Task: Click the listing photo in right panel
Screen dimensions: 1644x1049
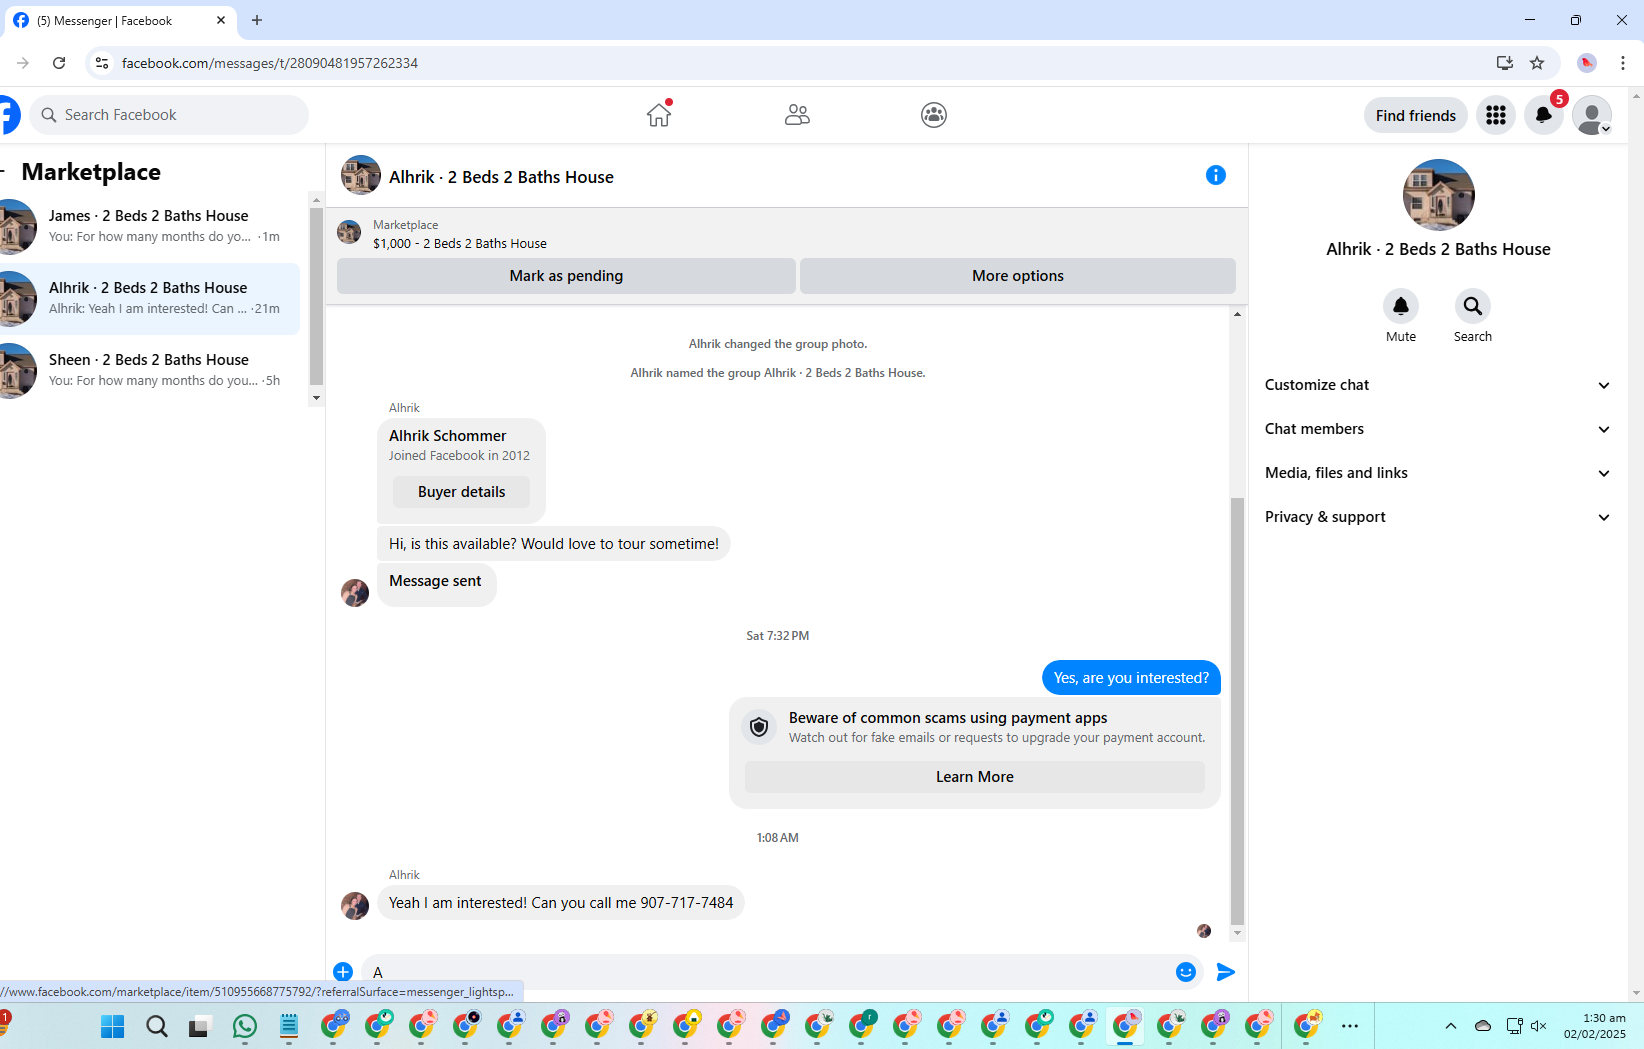Action: 1438,195
